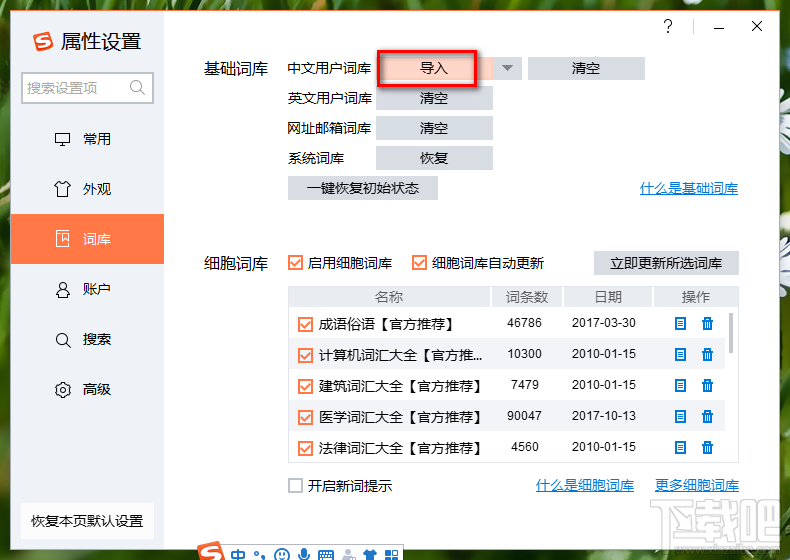
Task: Enable 开启新词提示 checkbox
Action: click(x=295, y=486)
